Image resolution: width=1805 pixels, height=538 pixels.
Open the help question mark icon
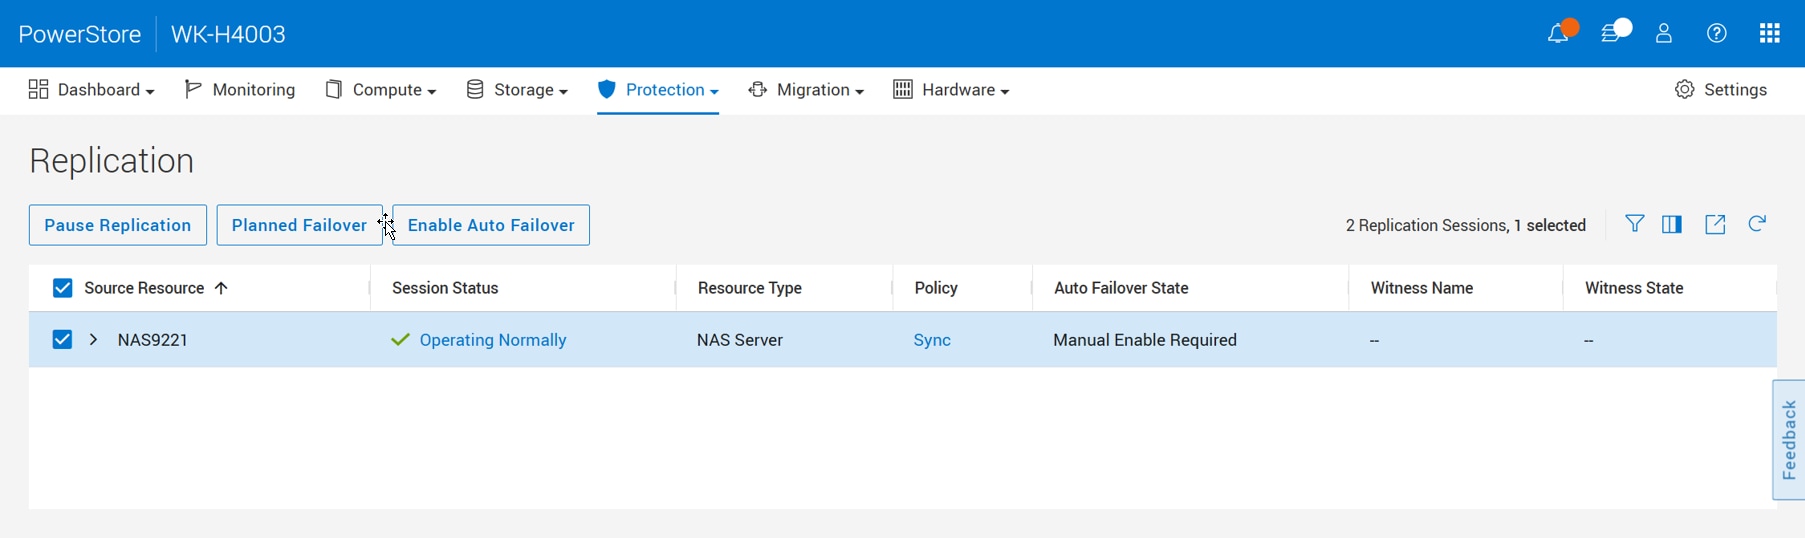point(1717,34)
